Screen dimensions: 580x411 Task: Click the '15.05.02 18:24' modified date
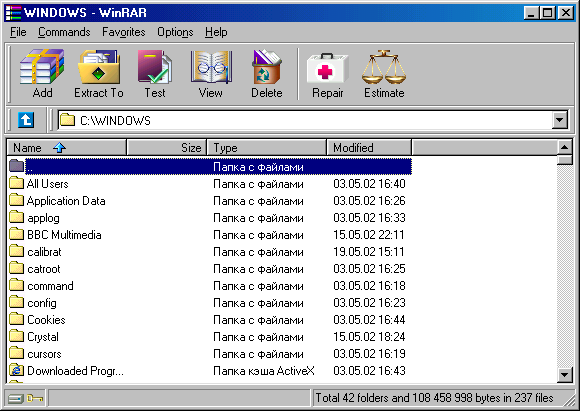369,337
